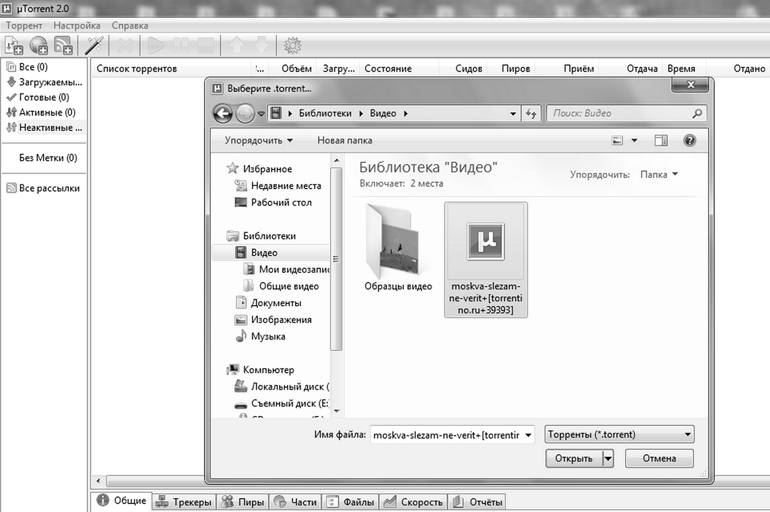The image size is (770, 512).
Task: Open the Справка menu
Action: (130, 26)
